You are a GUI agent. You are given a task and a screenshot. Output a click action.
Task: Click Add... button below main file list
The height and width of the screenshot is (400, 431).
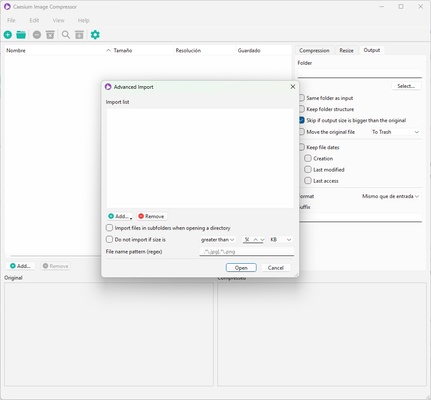[21, 266]
